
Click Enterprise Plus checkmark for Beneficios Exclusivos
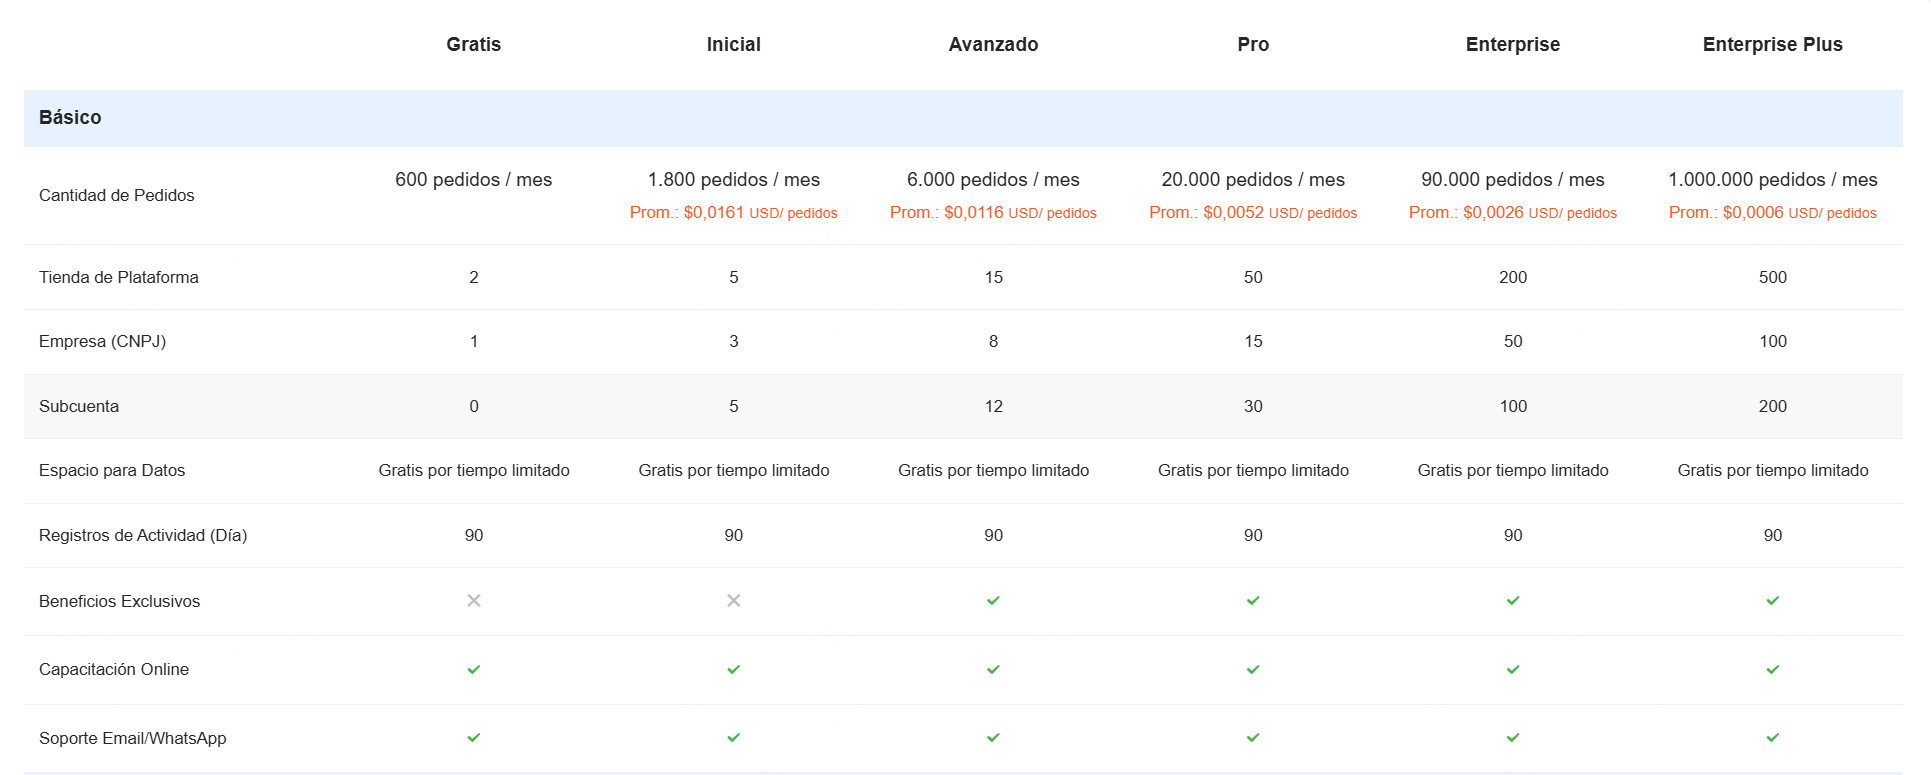coord(1772,601)
